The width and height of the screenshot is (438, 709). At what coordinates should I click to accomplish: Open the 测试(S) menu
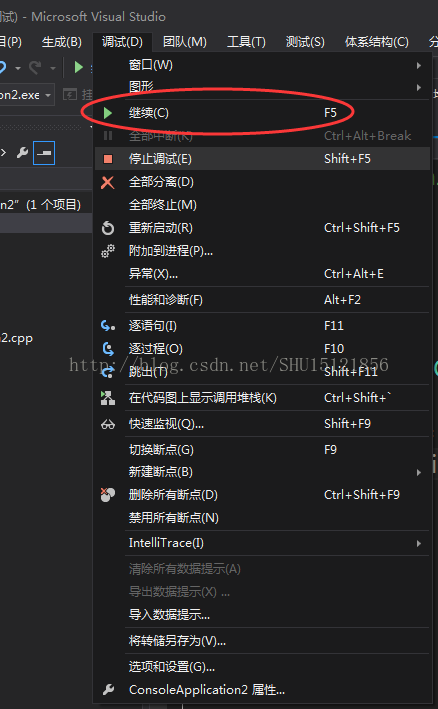[305, 42]
